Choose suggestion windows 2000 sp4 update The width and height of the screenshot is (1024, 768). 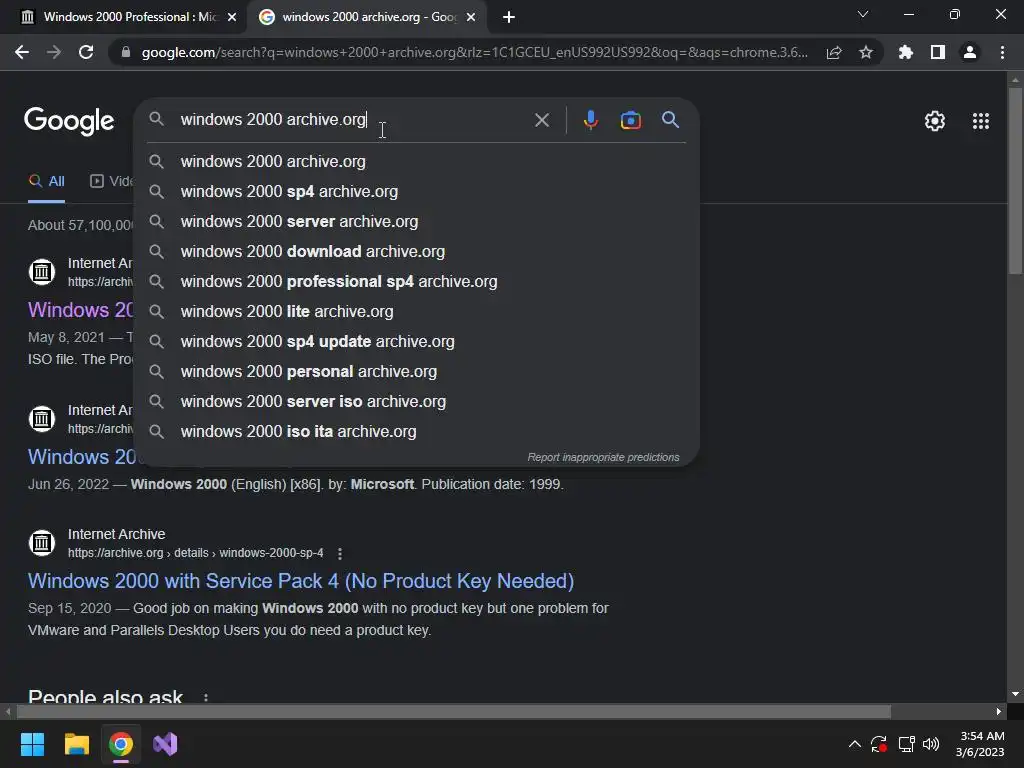pyautogui.click(x=417, y=342)
